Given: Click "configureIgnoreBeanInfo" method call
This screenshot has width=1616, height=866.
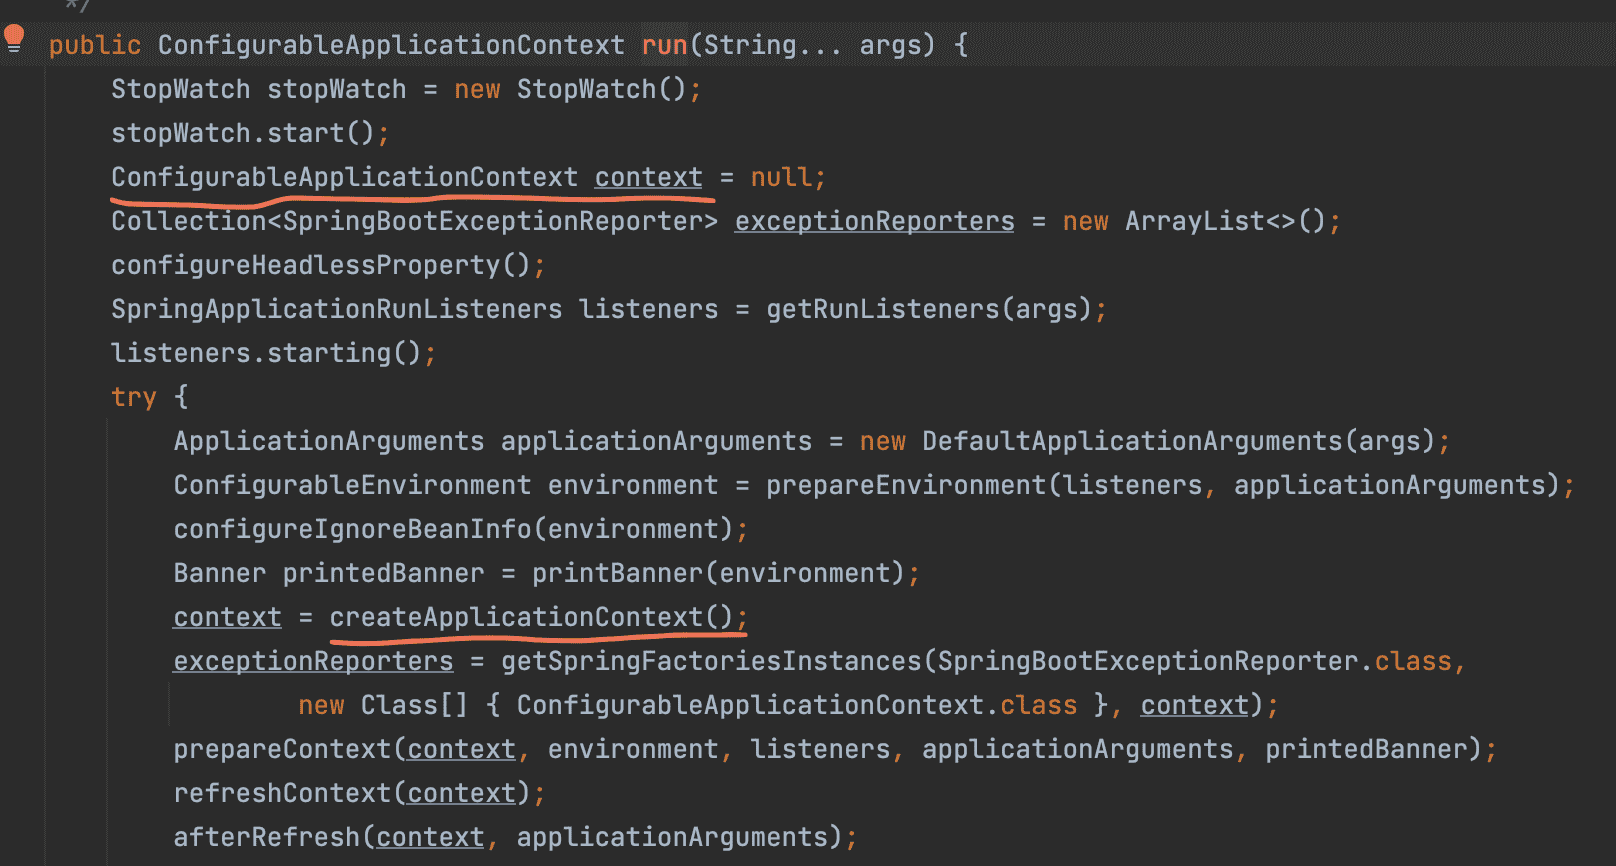Looking at the screenshot, I should coord(353,529).
